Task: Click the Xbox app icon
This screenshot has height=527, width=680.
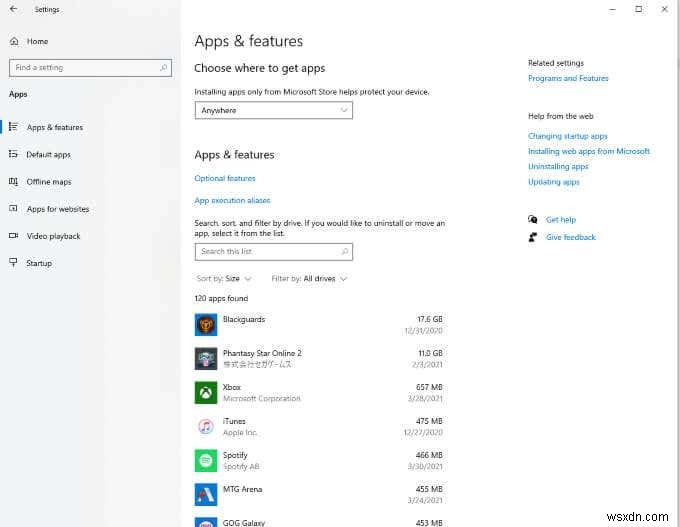Action: pyautogui.click(x=206, y=393)
